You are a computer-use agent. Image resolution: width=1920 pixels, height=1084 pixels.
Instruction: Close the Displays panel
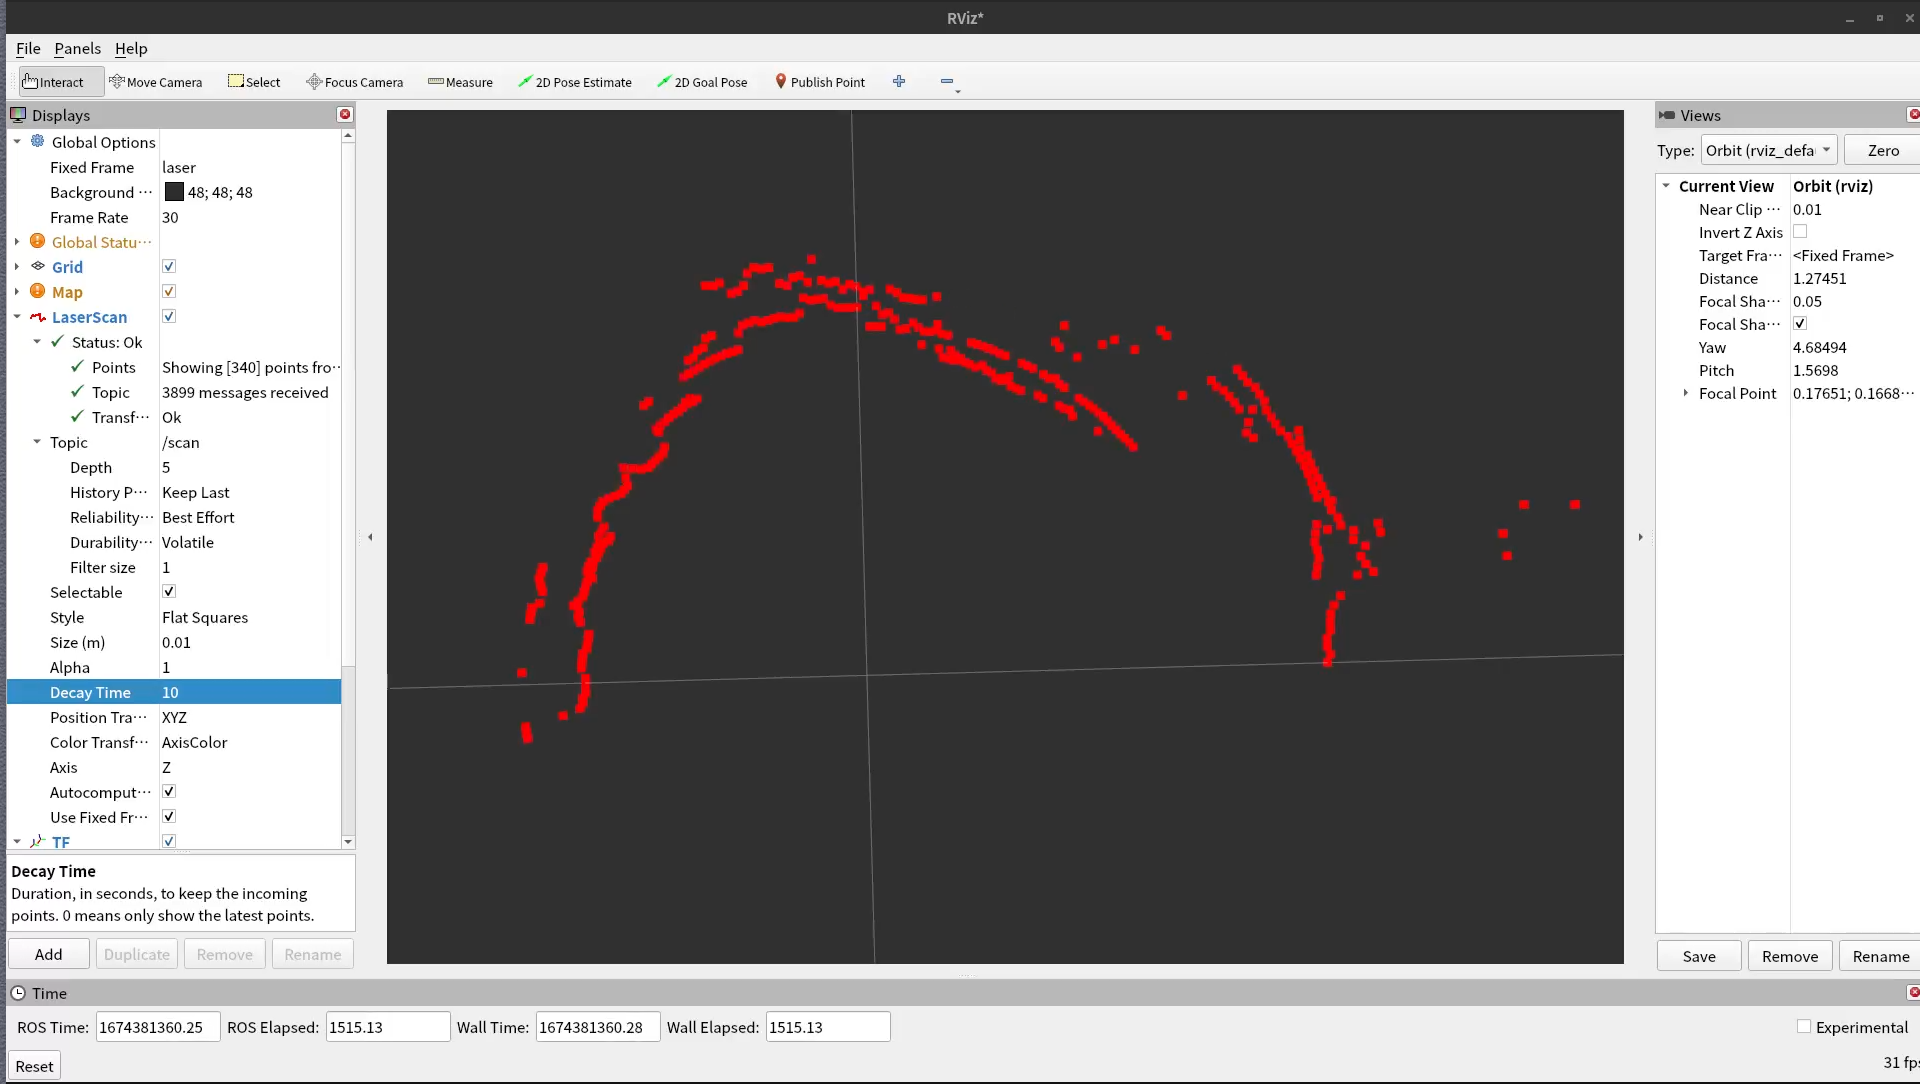pos(345,115)
